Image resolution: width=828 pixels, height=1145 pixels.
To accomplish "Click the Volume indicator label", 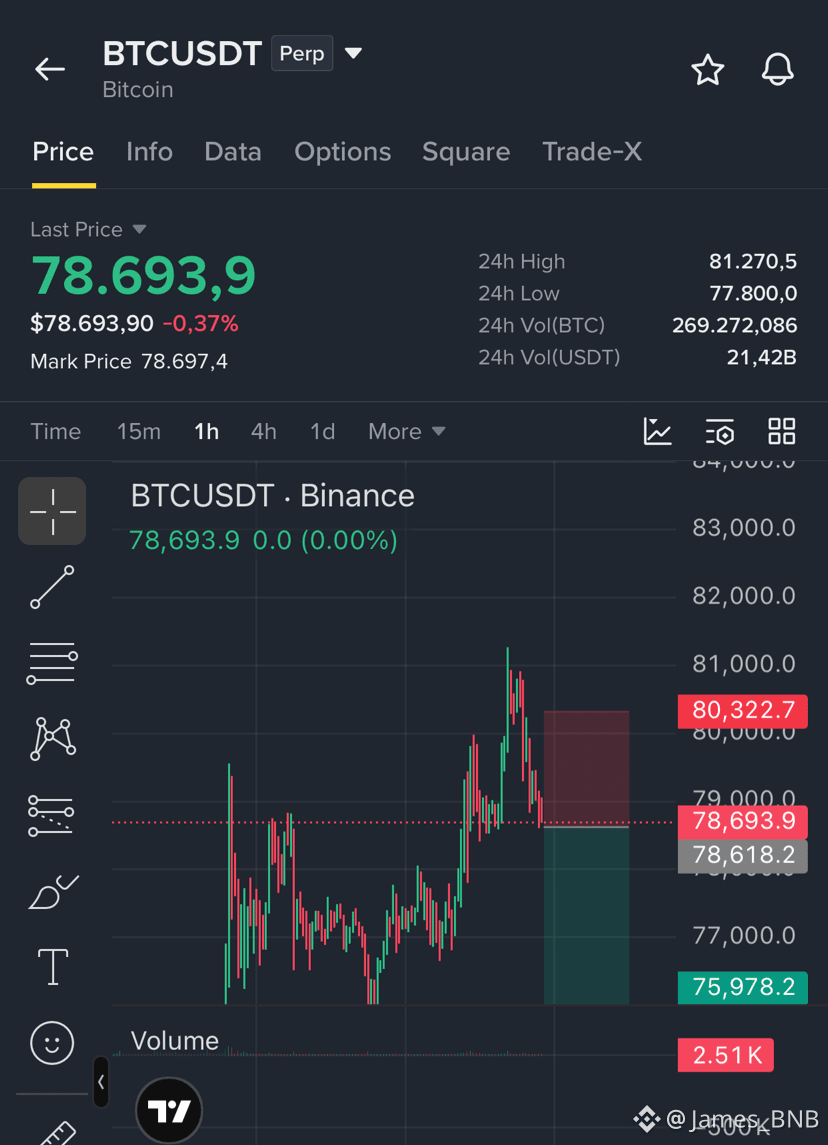I will 175,1041.
